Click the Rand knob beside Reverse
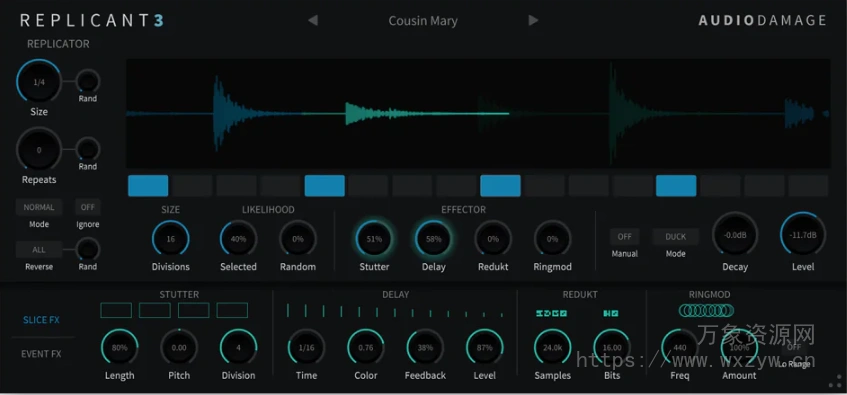The image size is (847, 395). point(88,249)
